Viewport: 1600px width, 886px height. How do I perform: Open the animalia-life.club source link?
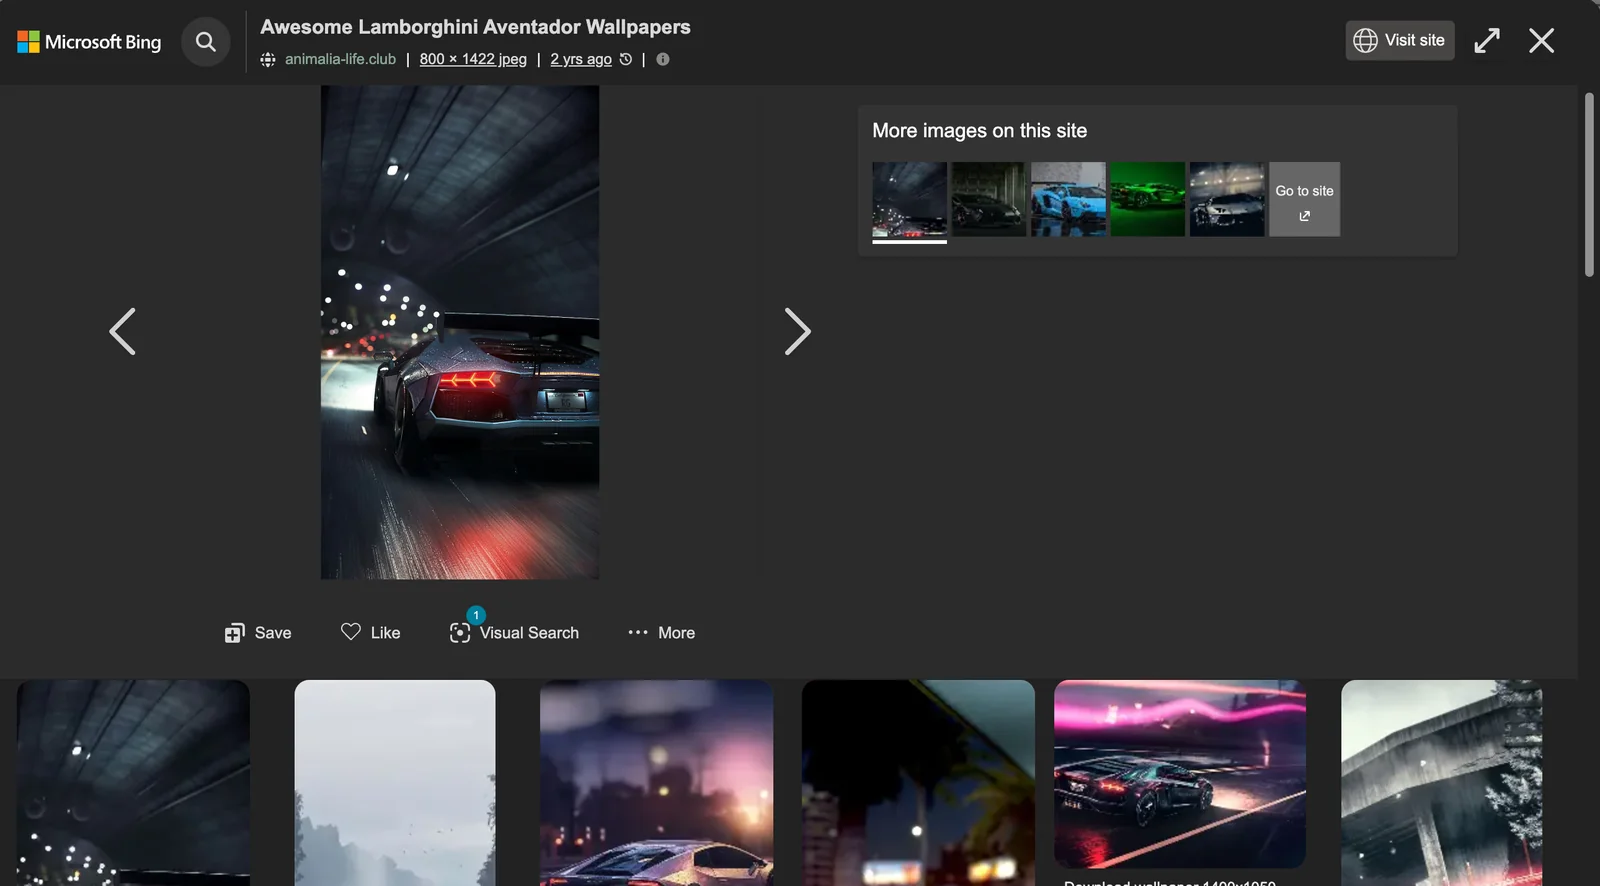340,59
